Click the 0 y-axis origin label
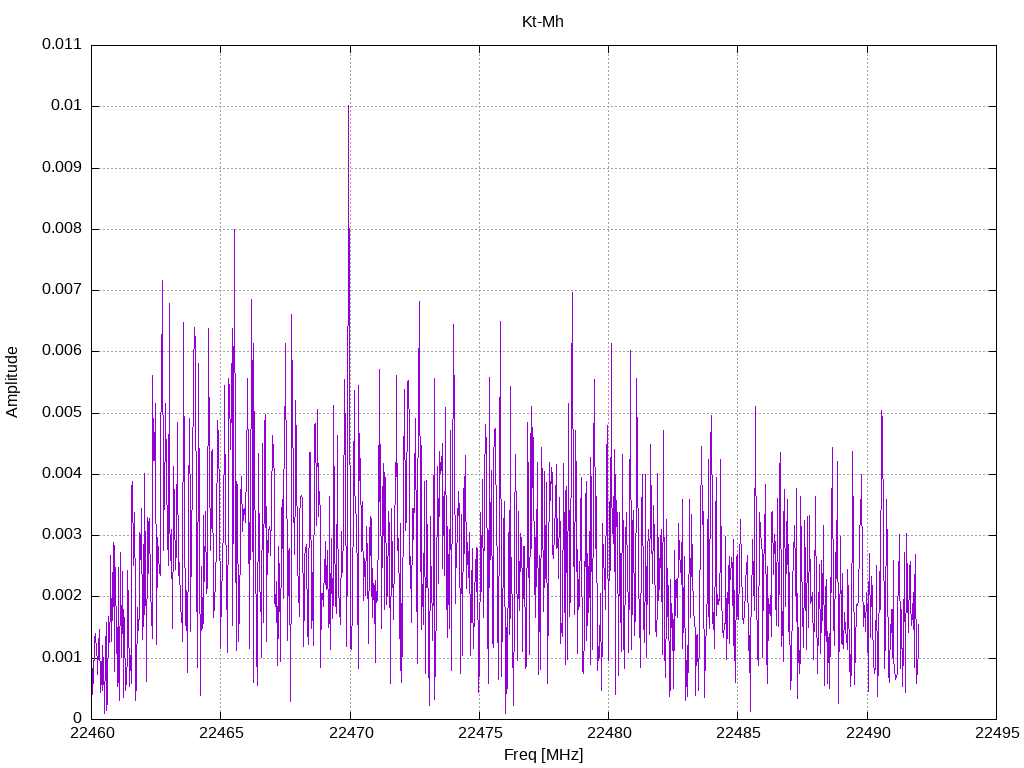Screen dimensions: 1024x768 tap(77, 718)
